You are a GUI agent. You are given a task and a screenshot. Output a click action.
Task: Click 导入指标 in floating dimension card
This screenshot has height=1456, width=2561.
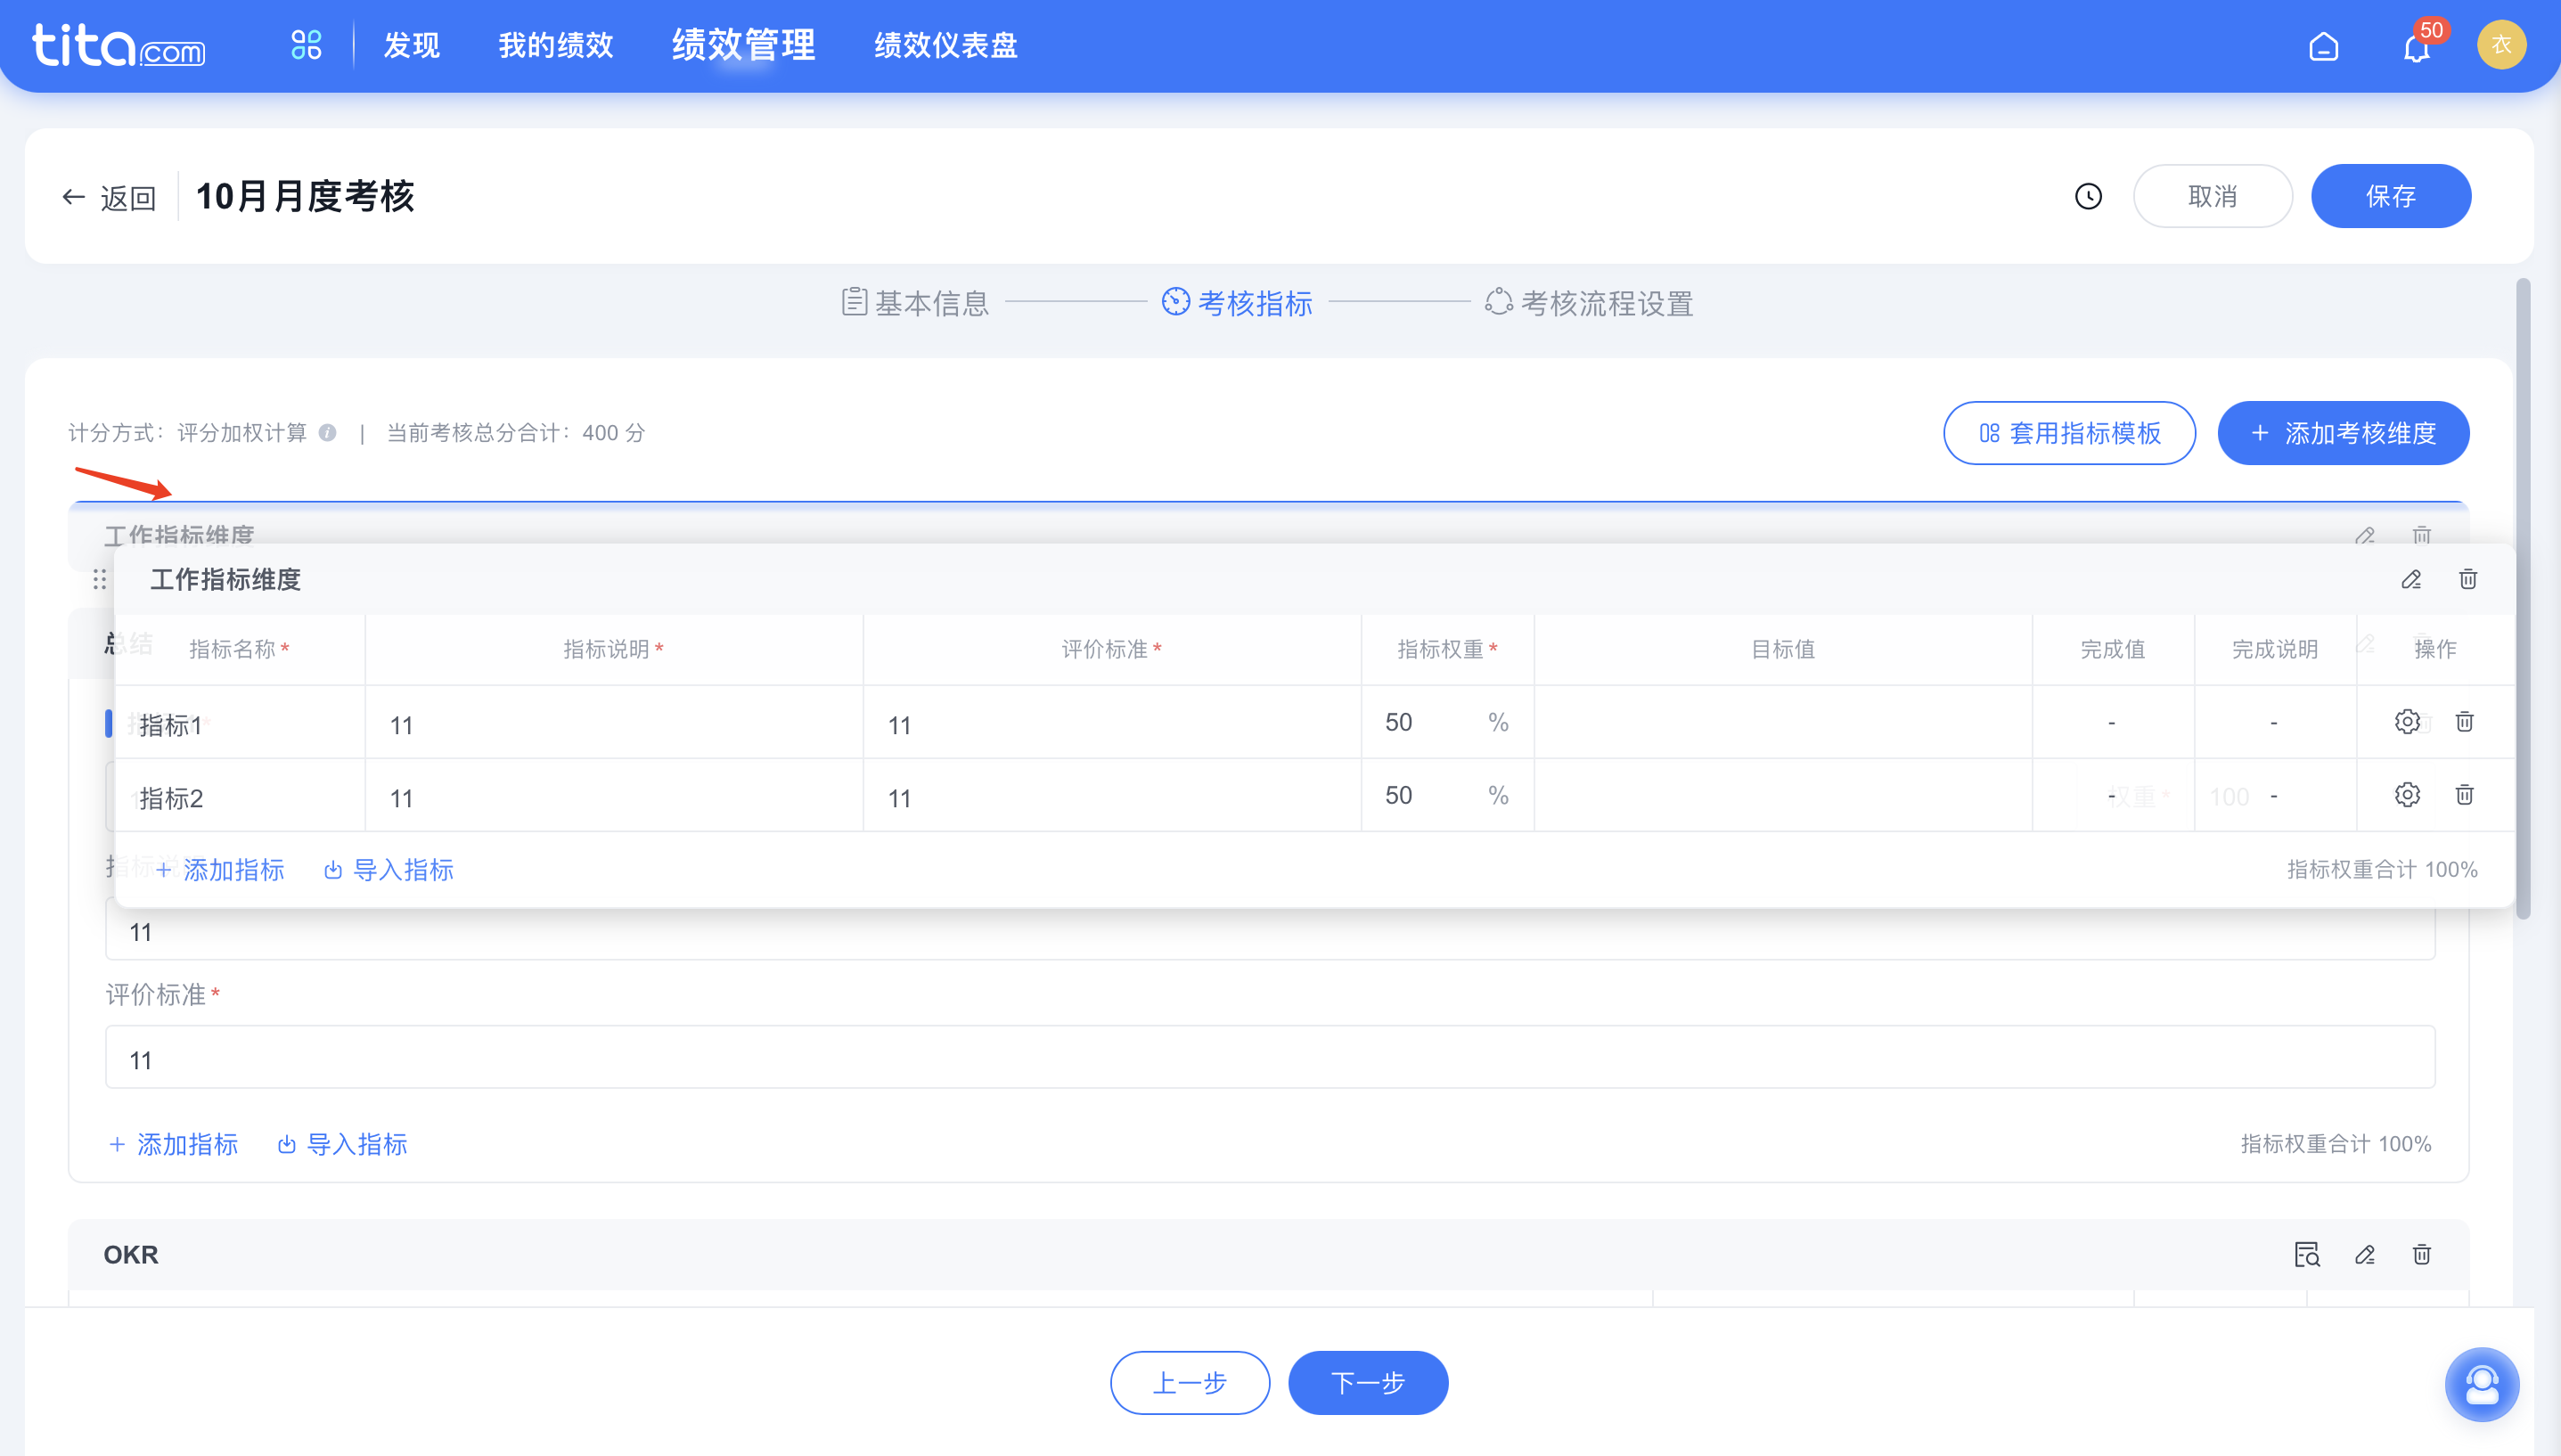coord(389,869)
